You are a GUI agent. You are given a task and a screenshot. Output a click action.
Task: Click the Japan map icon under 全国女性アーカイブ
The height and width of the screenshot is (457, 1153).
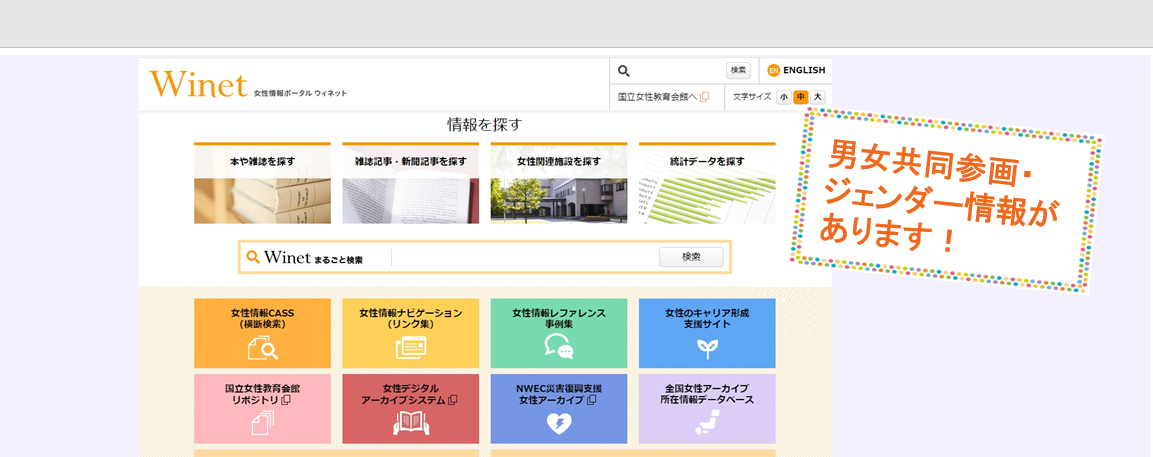pos(707,423)
